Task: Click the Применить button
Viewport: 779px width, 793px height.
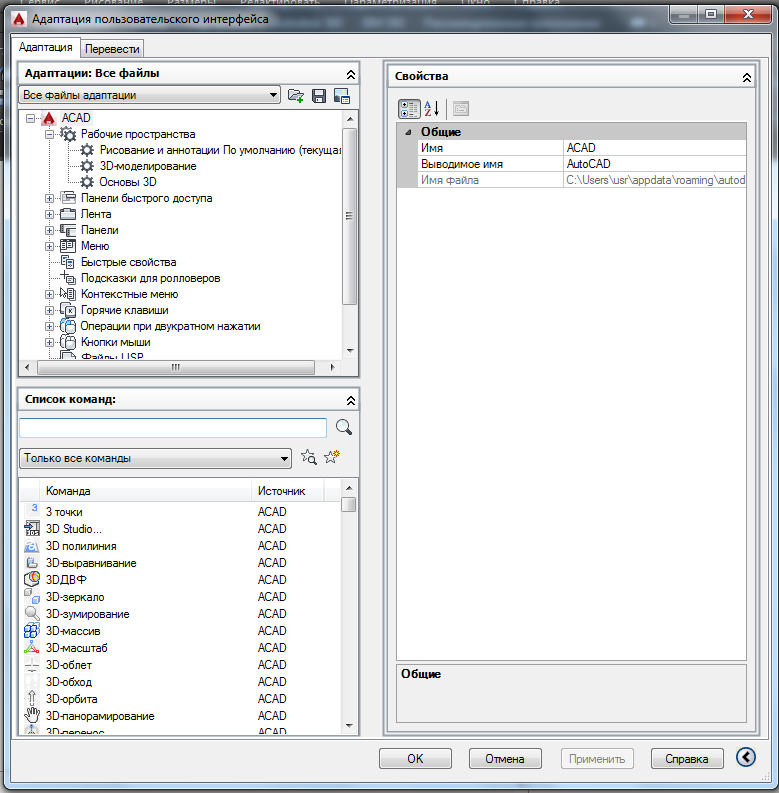Action: 597,759
